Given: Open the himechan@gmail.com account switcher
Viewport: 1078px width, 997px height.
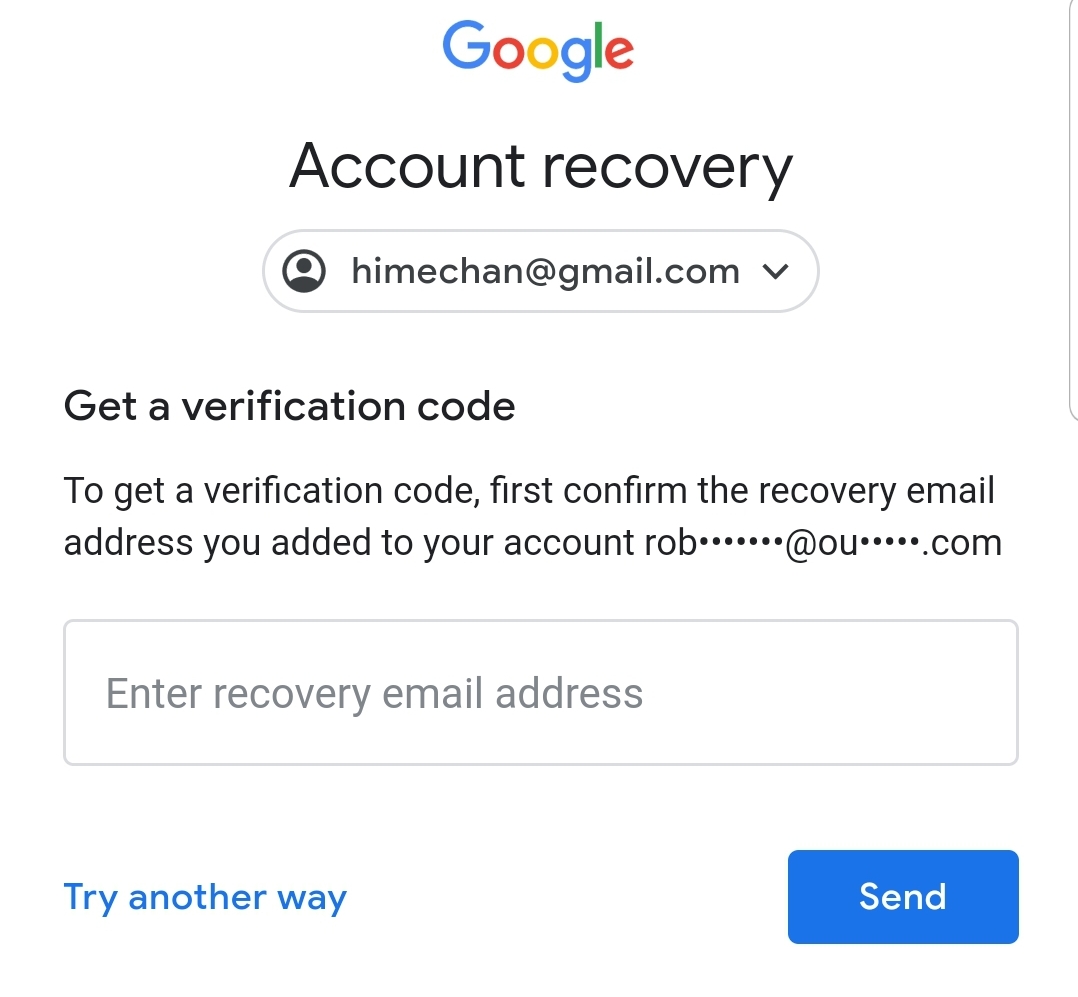Looking at the screenshot, I should pyautogui.click(x=540, y=271).
